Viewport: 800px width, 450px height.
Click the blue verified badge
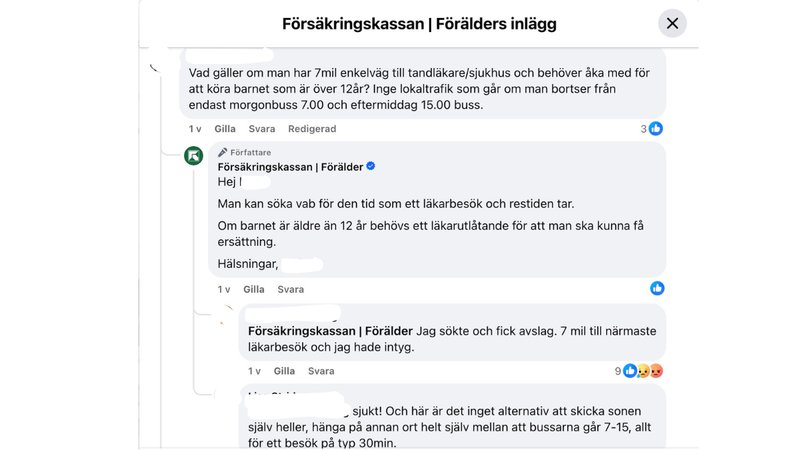(371, 166)
